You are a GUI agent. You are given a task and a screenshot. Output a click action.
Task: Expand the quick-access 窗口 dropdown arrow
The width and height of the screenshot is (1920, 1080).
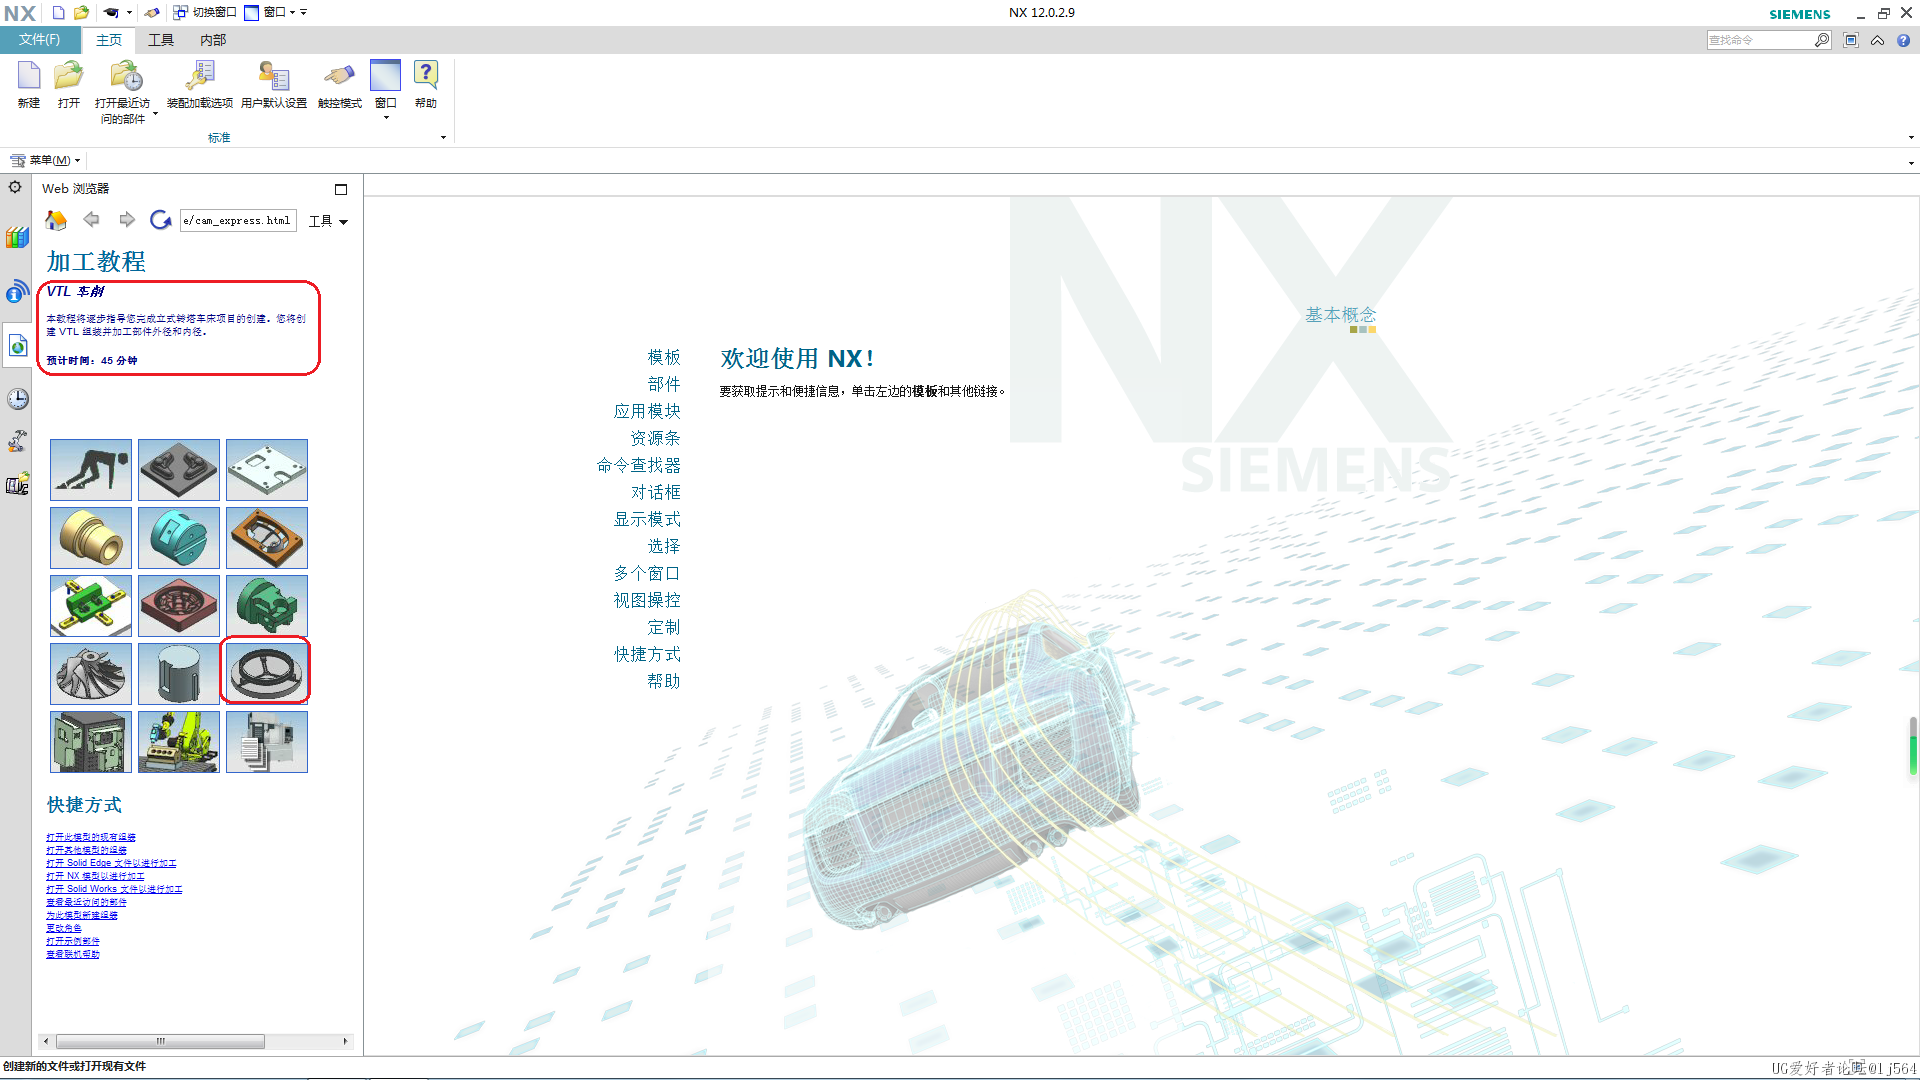point(292,13)
